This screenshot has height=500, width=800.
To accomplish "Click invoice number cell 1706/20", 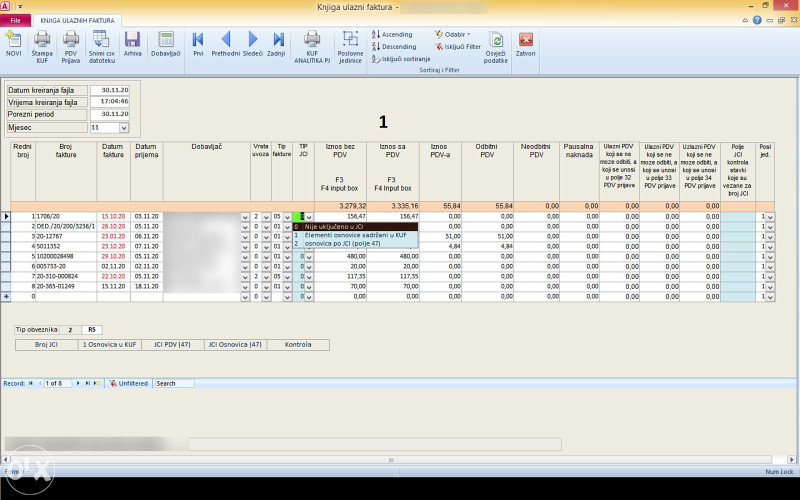I will (x=66, y=217).
